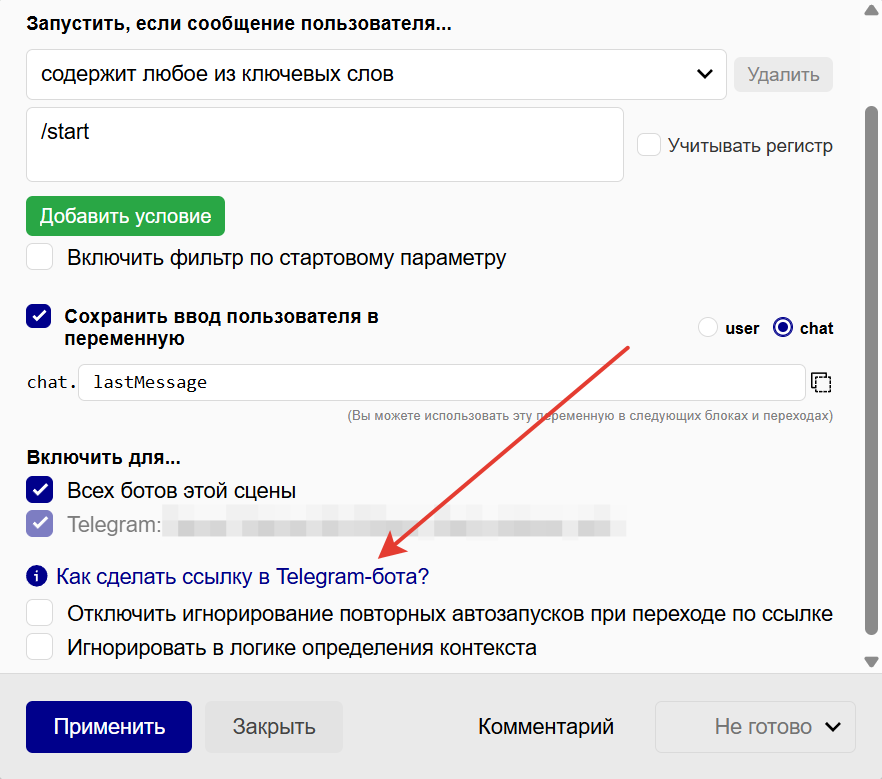Viewport: 882px width, 779px height.
Task: Enable Отключить игнорирование повторных автозапусков checkbox
Action: (39, 613)
